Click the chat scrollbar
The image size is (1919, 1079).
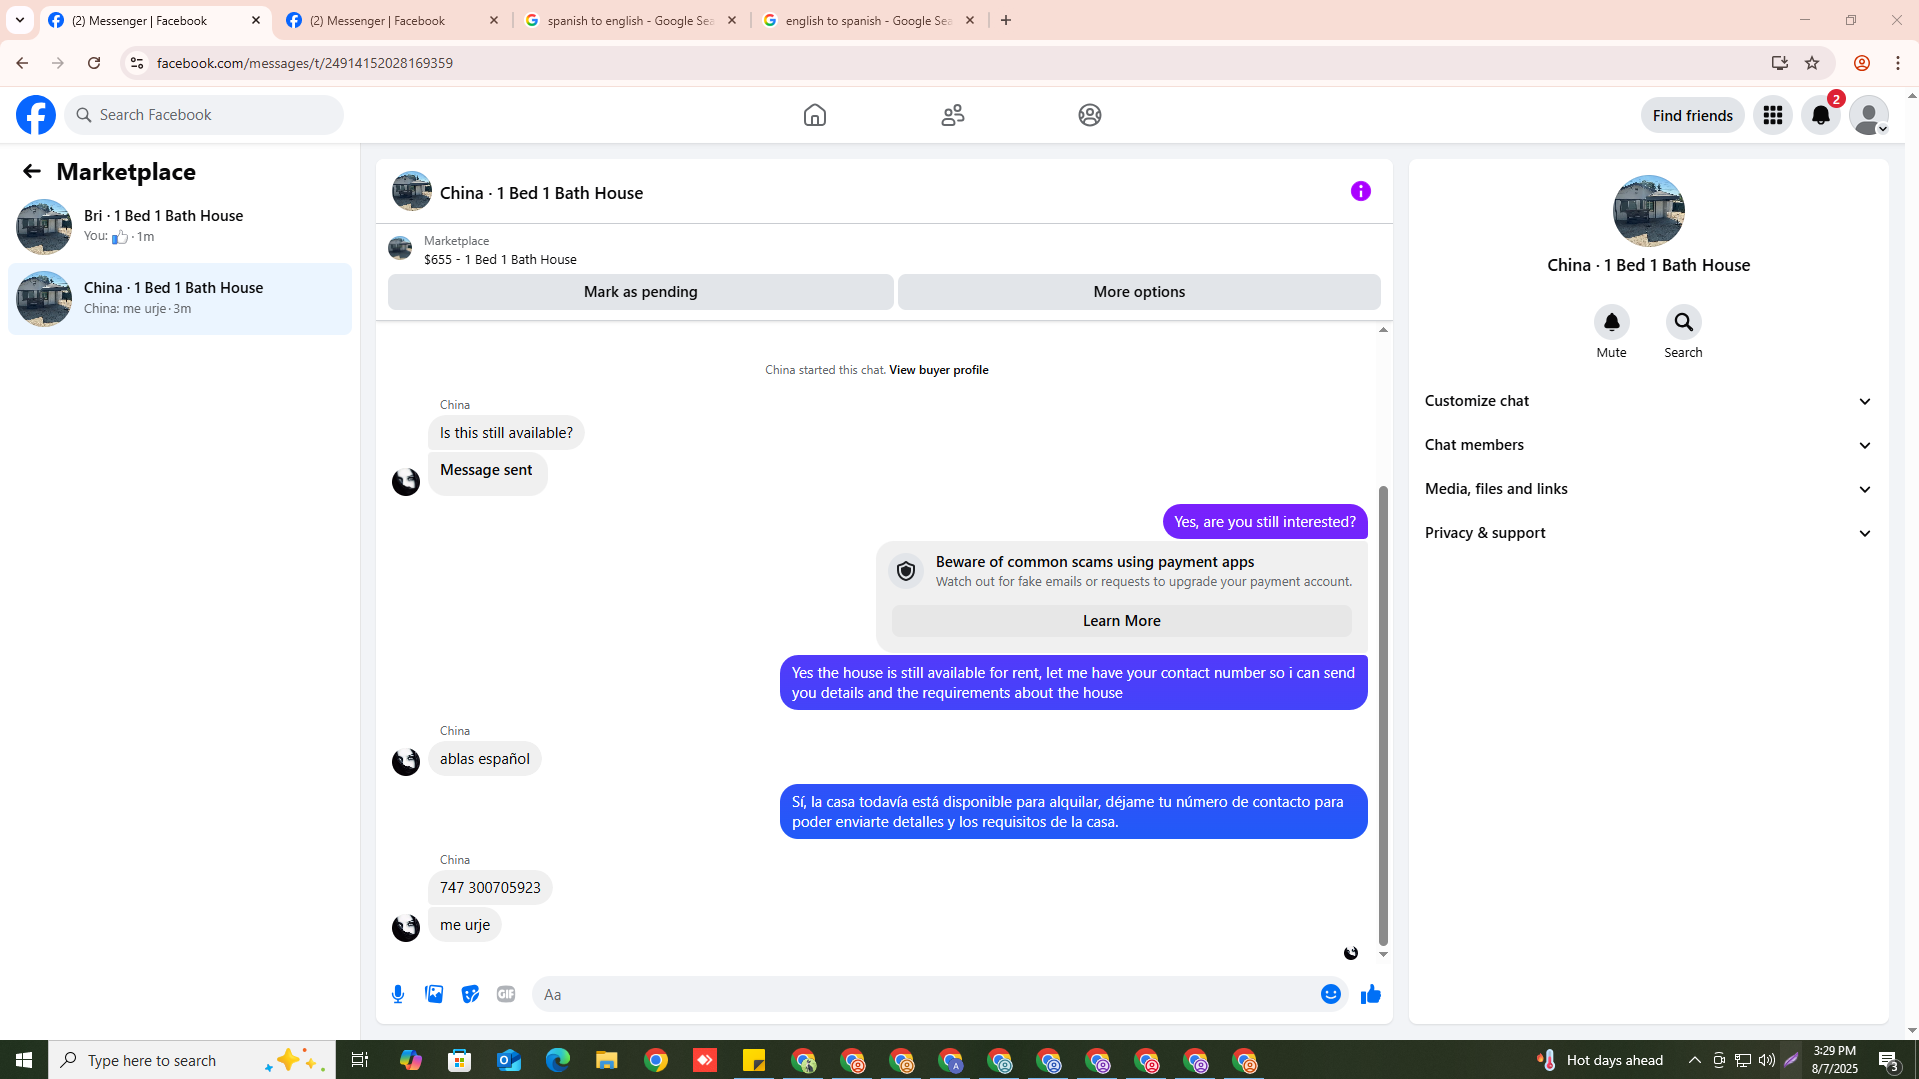tap(1383, 715)
